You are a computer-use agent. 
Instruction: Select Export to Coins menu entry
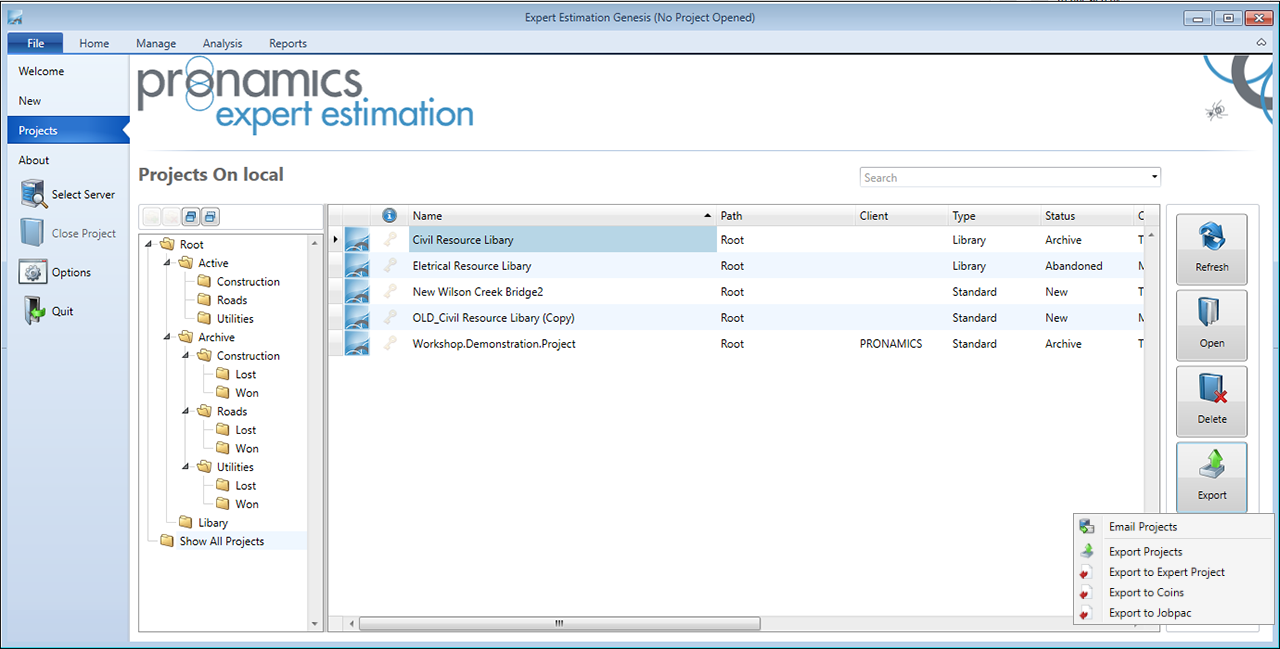[1146, 593]
